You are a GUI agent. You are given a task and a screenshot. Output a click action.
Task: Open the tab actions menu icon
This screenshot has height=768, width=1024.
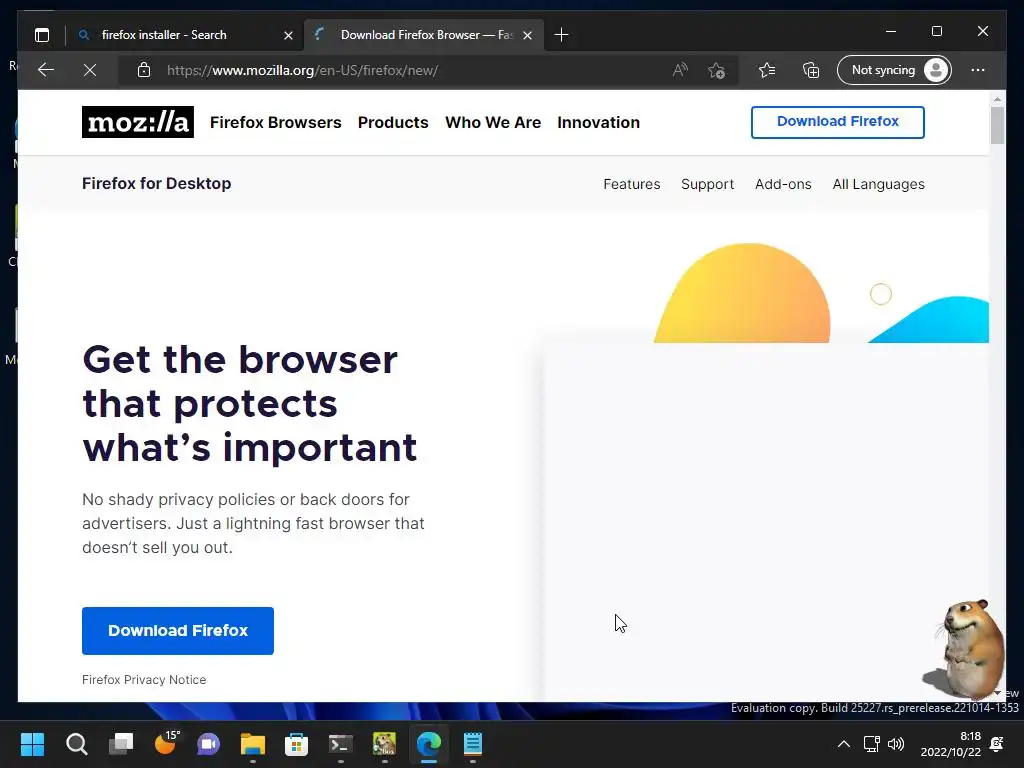click(42, 35)
